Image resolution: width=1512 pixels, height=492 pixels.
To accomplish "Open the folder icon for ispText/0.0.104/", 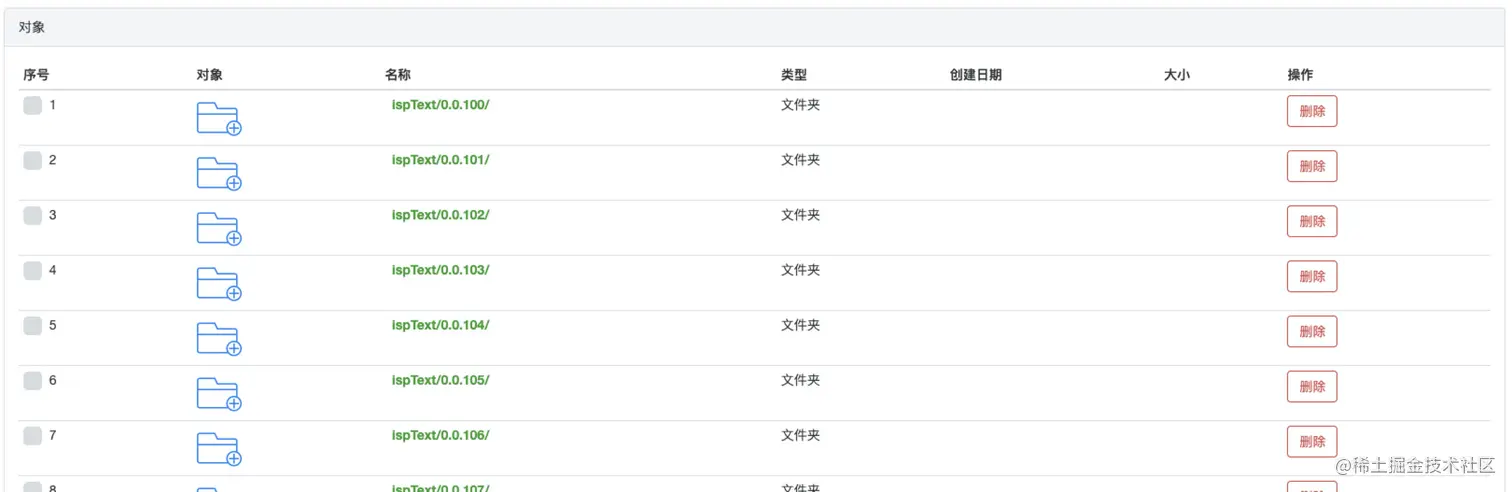I will 219,339.
